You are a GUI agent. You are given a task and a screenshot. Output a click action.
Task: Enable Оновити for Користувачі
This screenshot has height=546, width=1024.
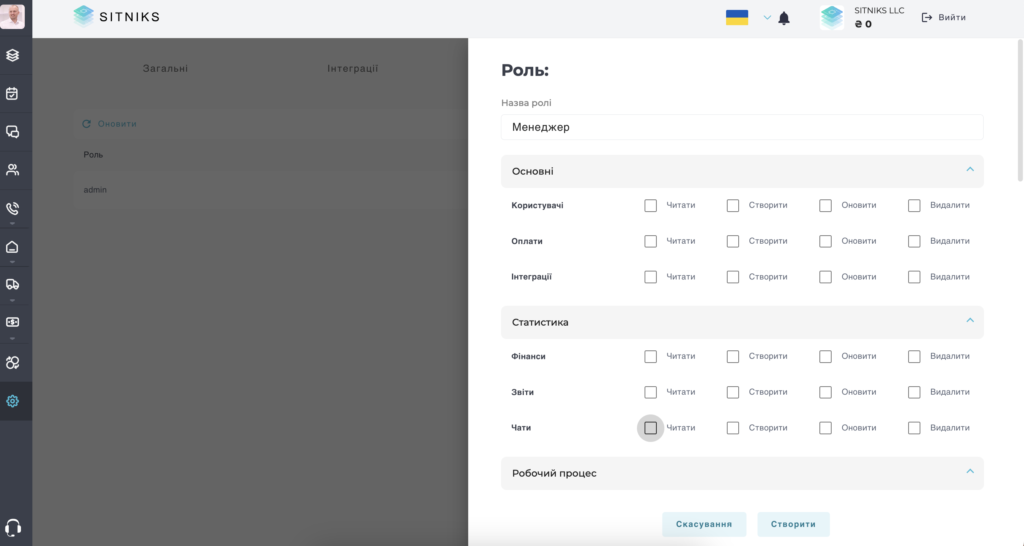tap(825, 205)
